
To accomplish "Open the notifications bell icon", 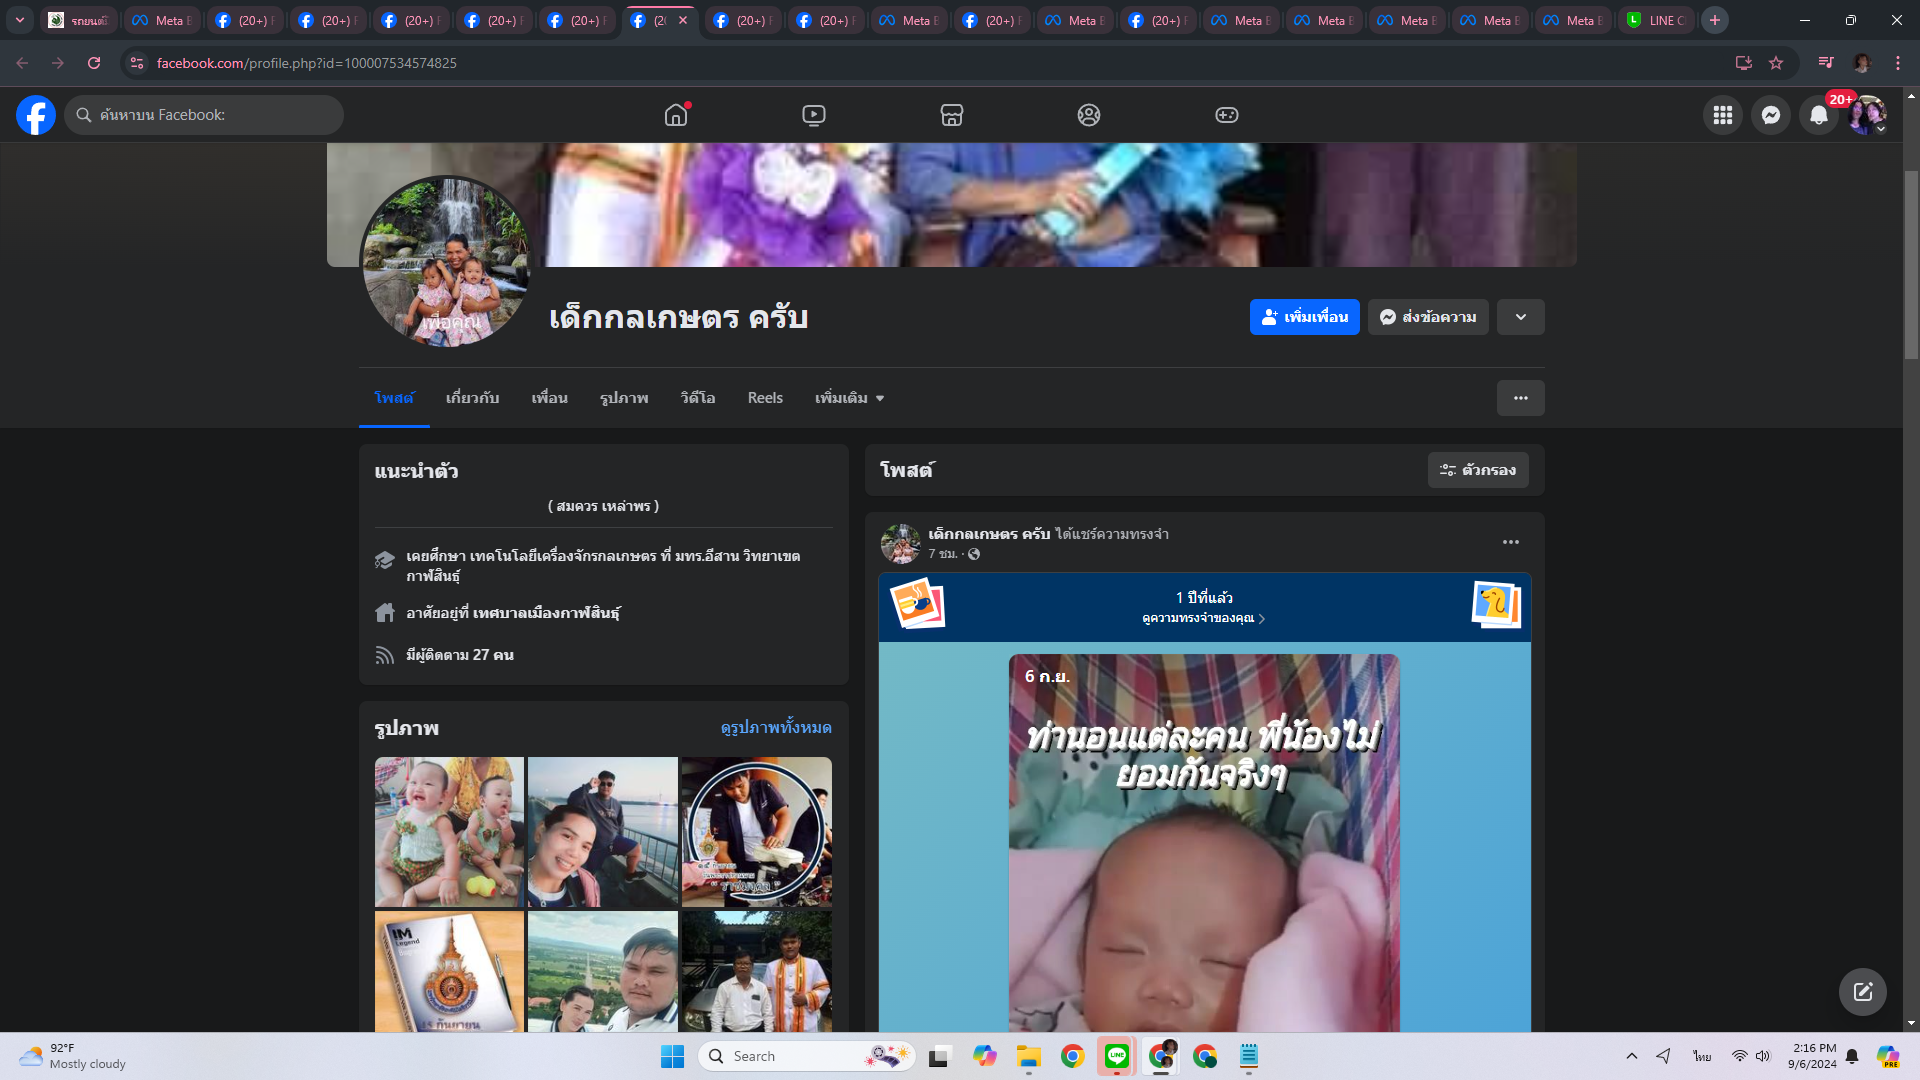I will pos(1819,115).
